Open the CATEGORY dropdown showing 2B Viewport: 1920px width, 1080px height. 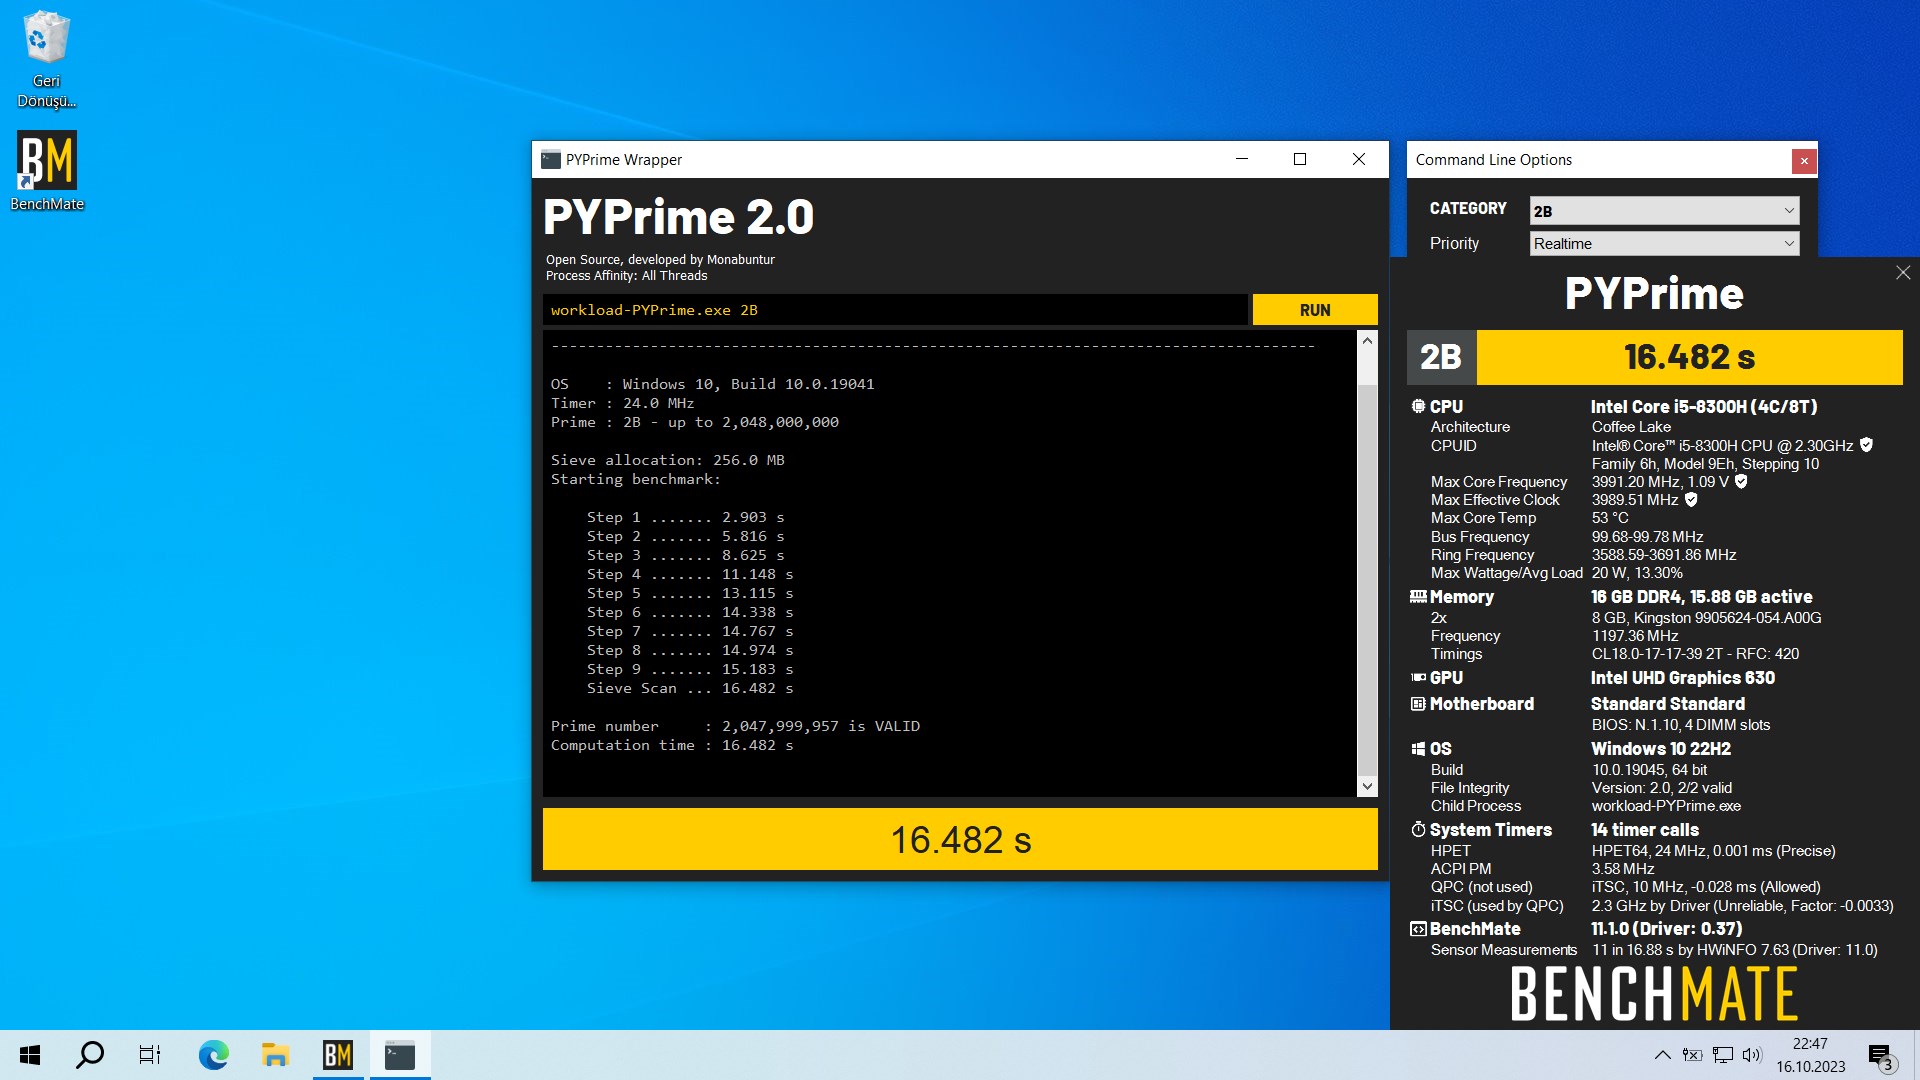(x=1664, y=211)
